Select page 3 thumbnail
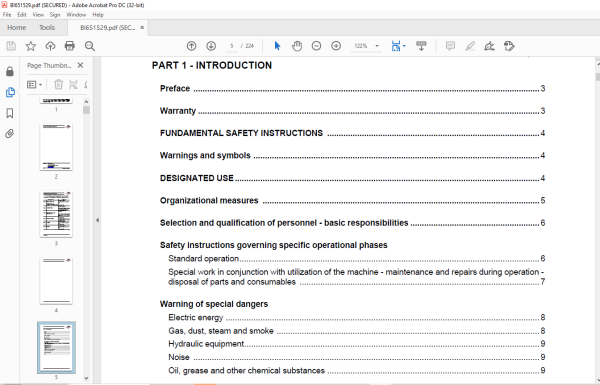This screenshot has width=600, height=385. click(x=56, y=214)
